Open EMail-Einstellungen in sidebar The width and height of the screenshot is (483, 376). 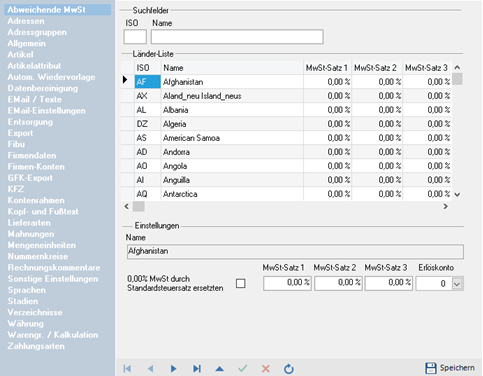pos(47,111)
